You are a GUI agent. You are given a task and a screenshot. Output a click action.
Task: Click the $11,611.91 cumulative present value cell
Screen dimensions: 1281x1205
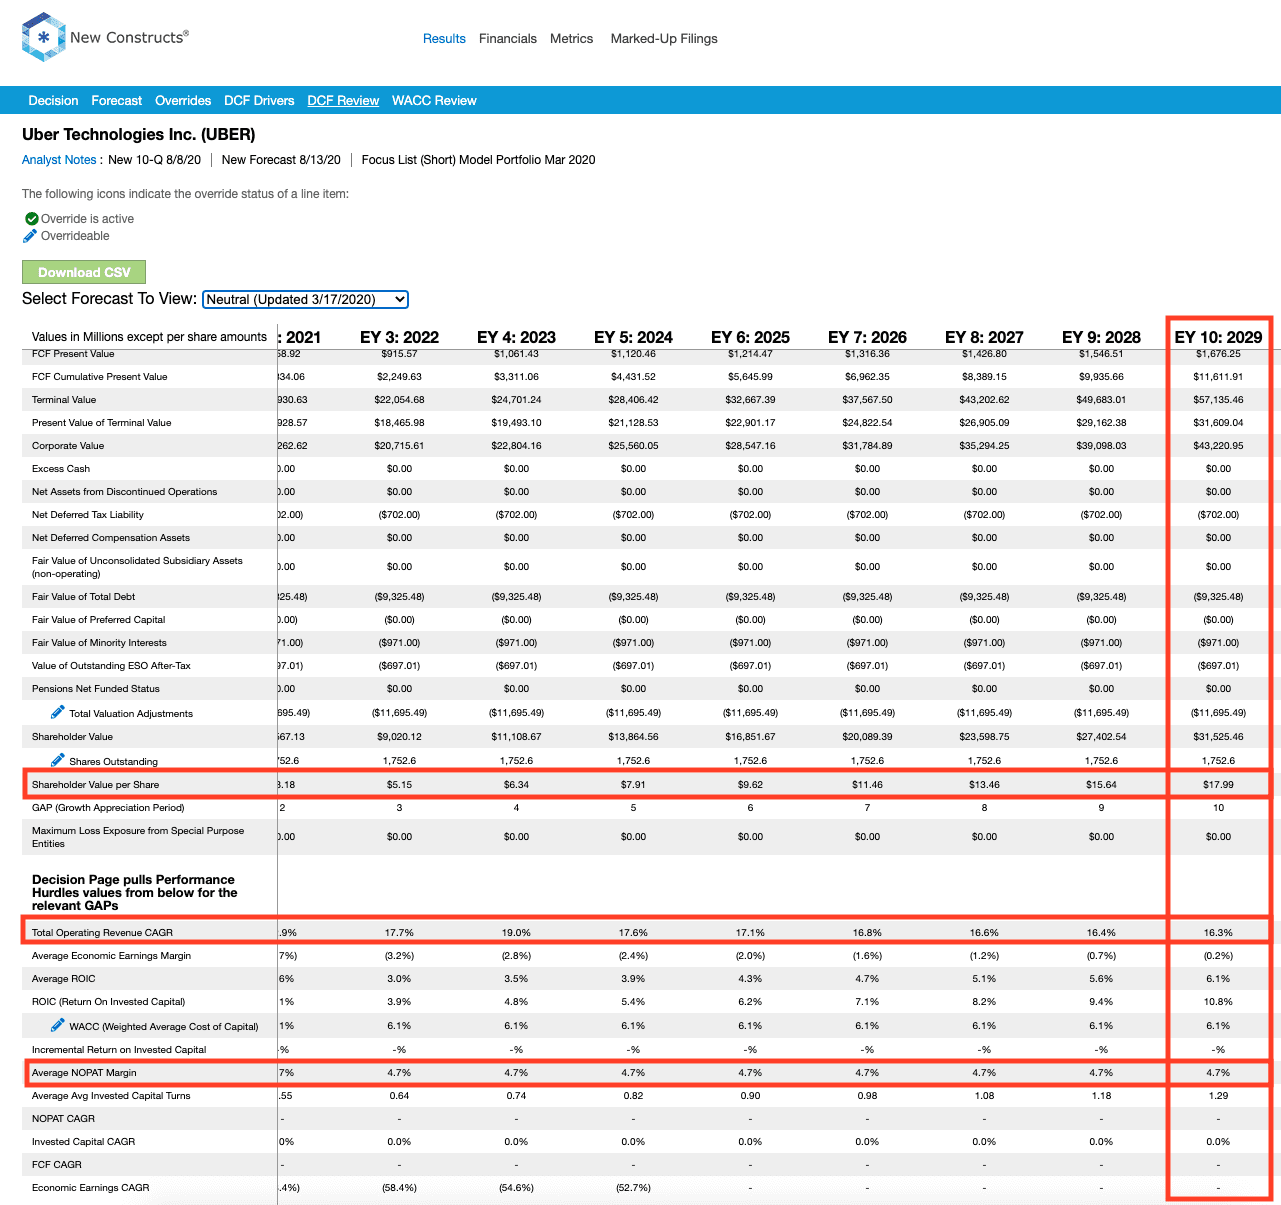(x=1218, y=377)
